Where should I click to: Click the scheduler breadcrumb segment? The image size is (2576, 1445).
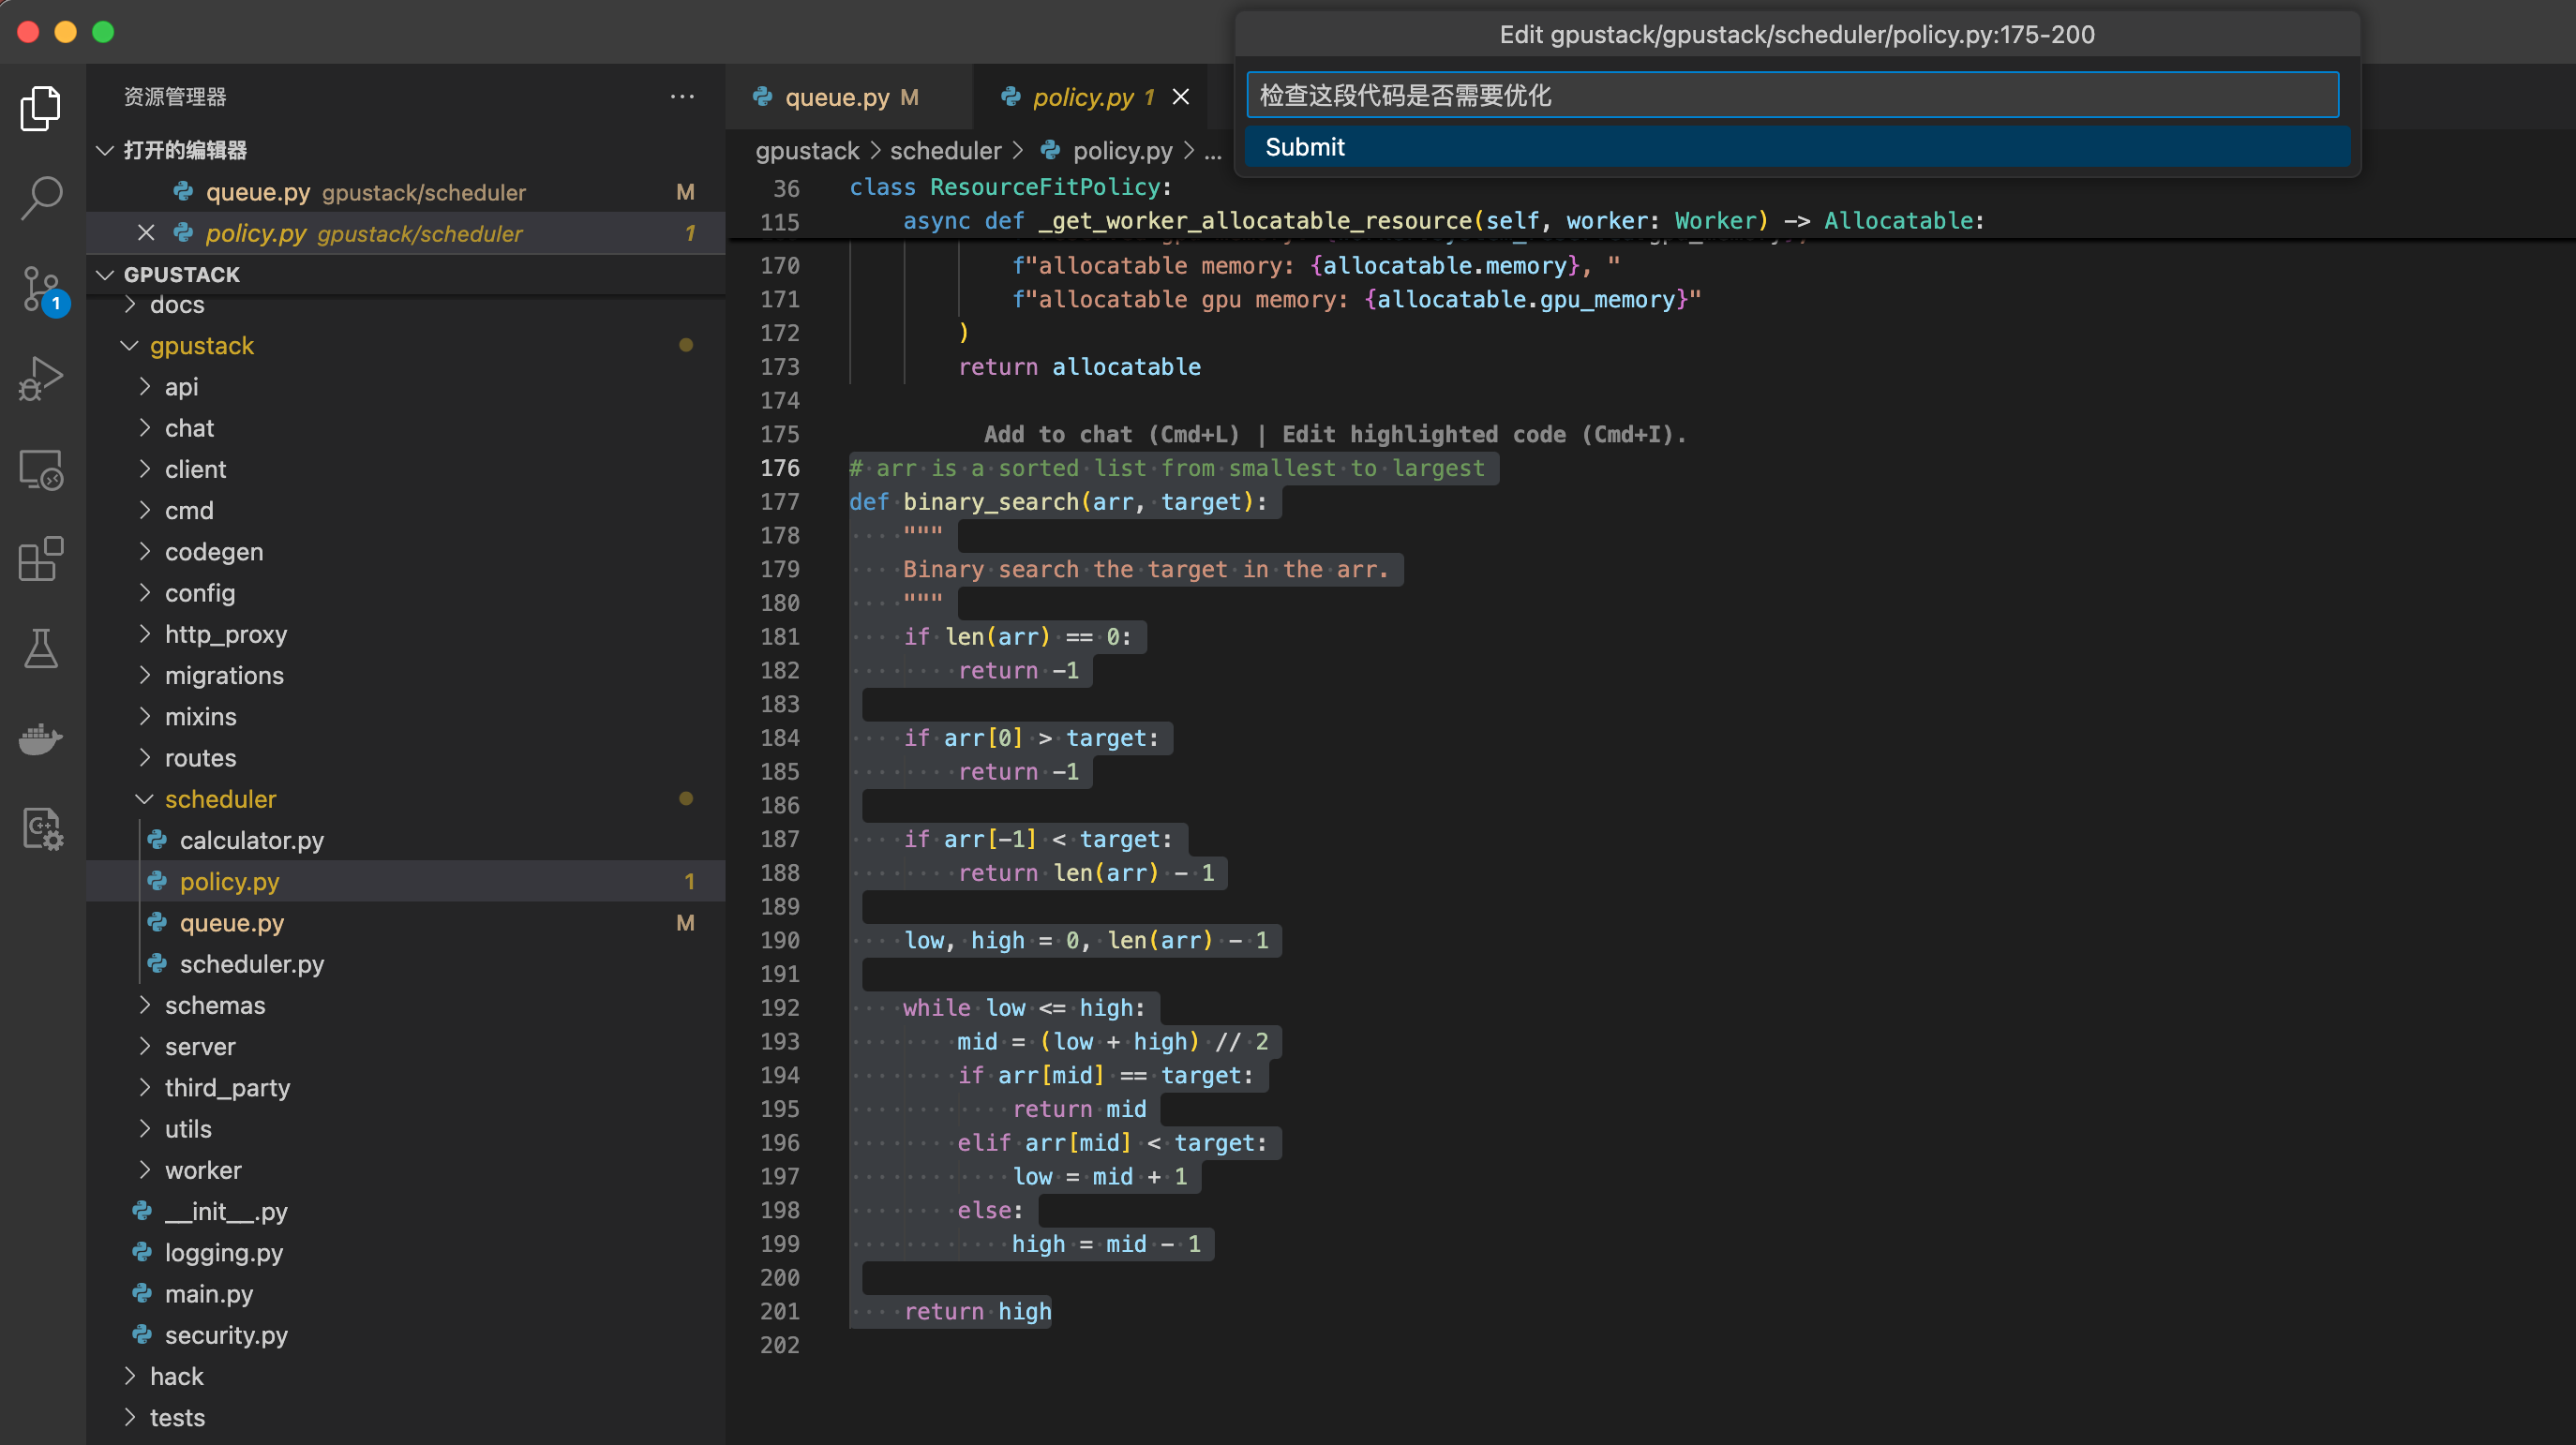[945, 151]
